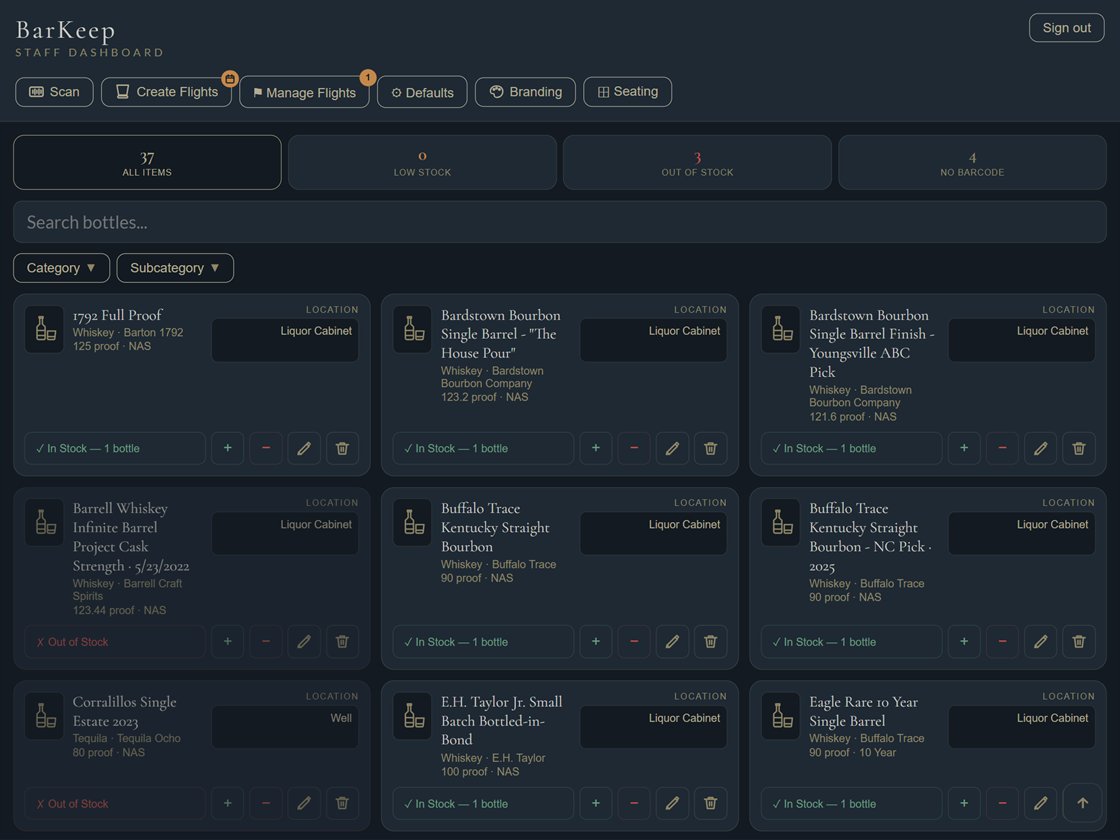Delete the Bardstown "The House Pour" entry
The image size is (1120, 840).
(x=711, y=448)
